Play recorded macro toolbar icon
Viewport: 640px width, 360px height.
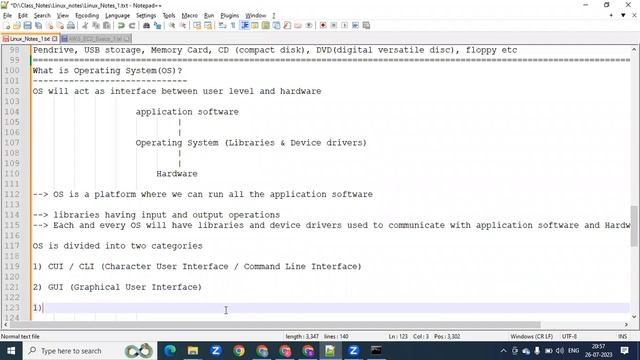coord(344,26)
